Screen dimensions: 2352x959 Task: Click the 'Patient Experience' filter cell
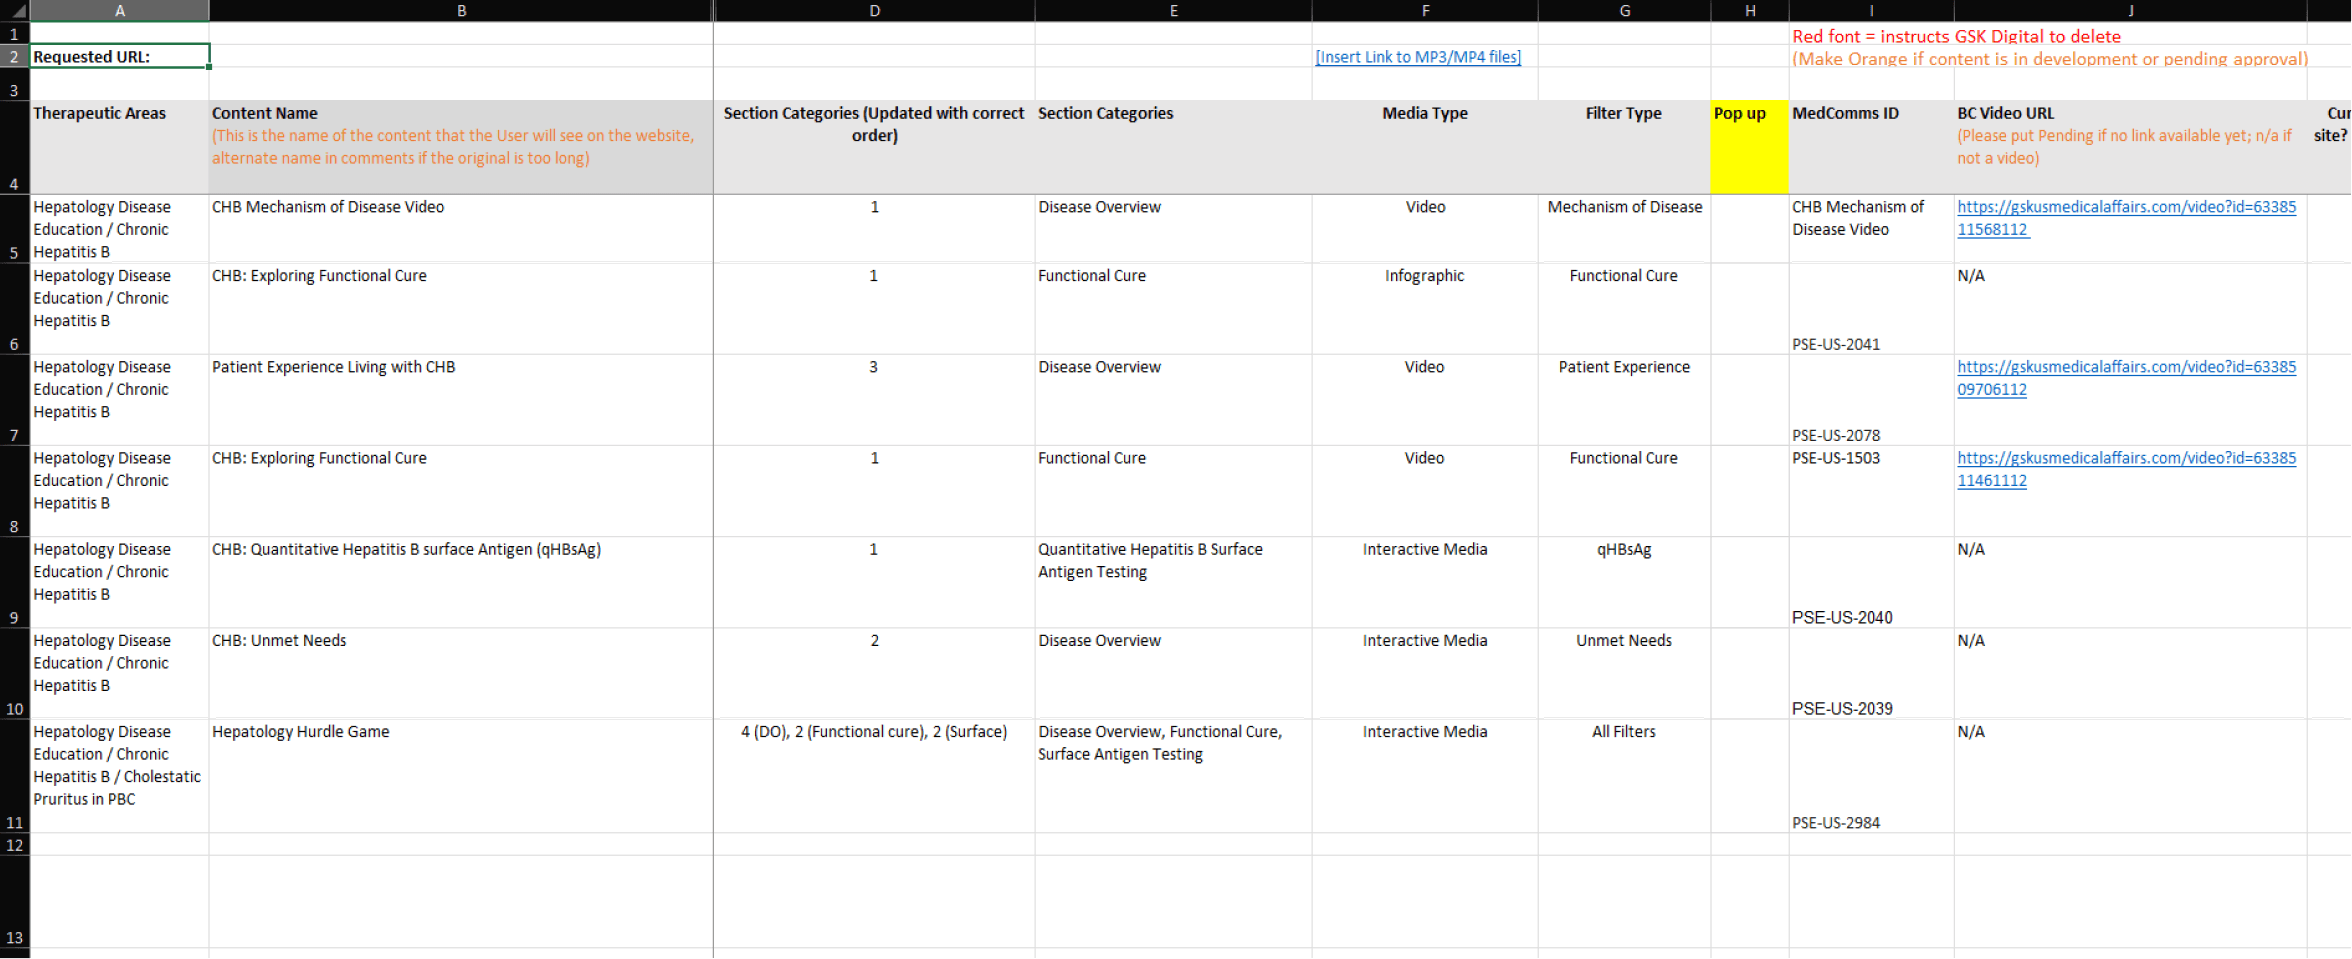pyautogui.click(x=1624, y=400)
